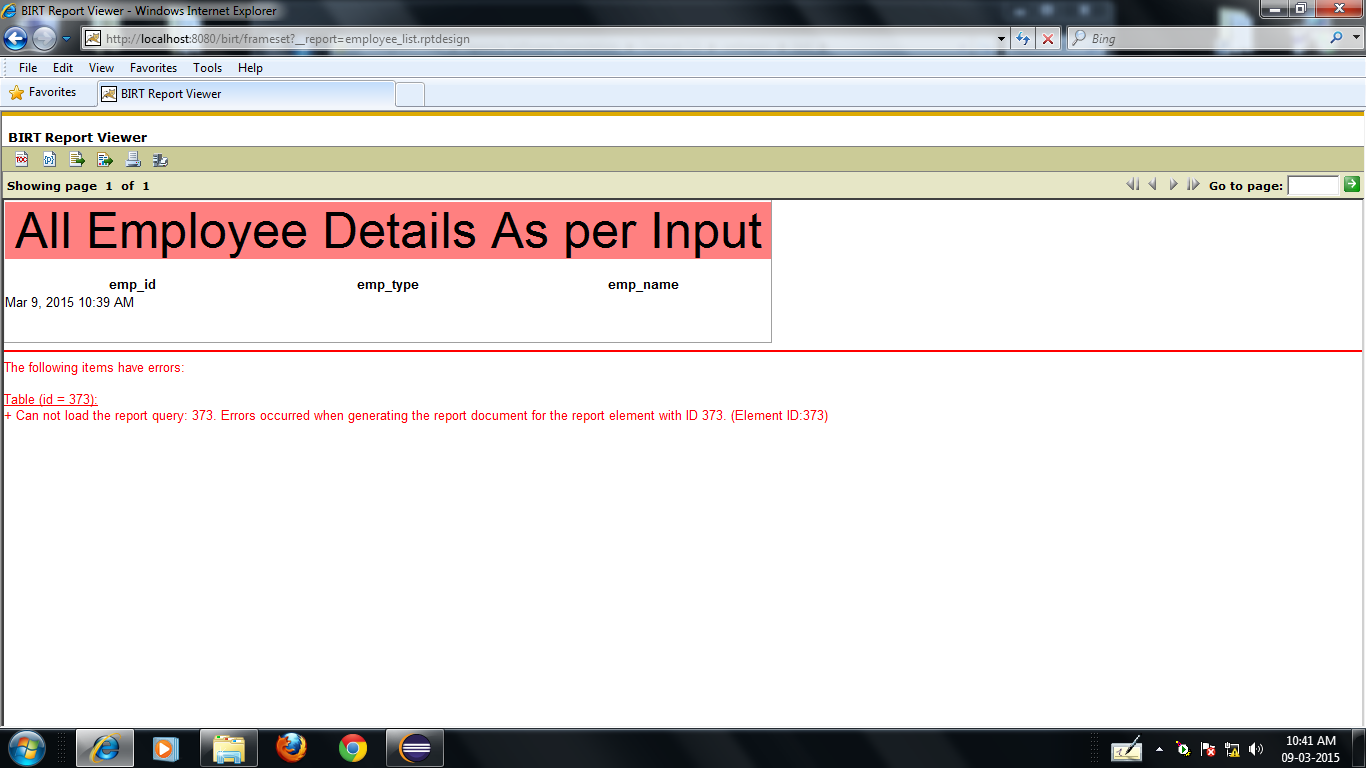Click the Refresh page icon
This screenshot has width=1366, height=768.
(x=1023, y=39)
